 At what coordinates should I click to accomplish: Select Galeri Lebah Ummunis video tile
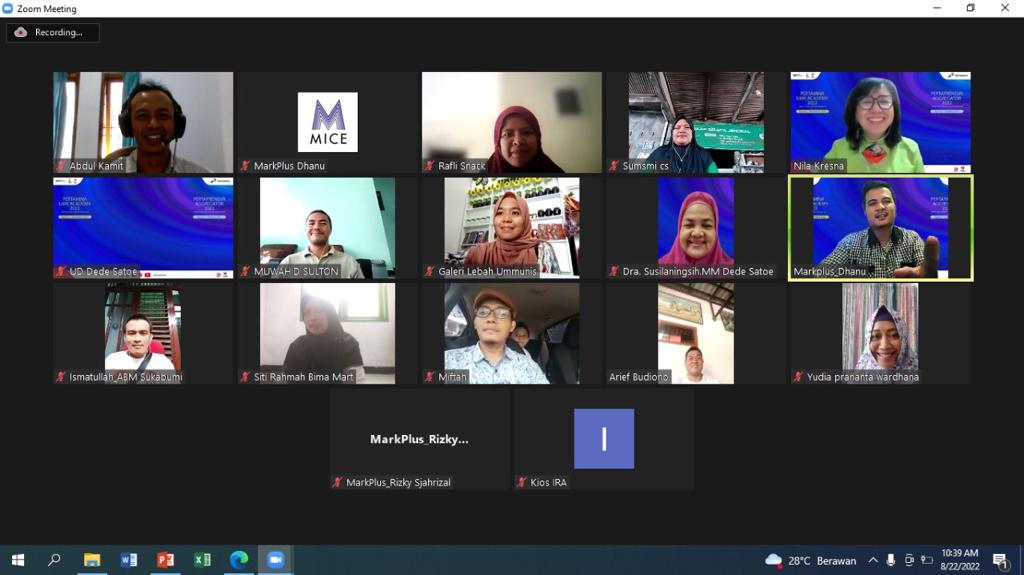click(x=511, y=228)
